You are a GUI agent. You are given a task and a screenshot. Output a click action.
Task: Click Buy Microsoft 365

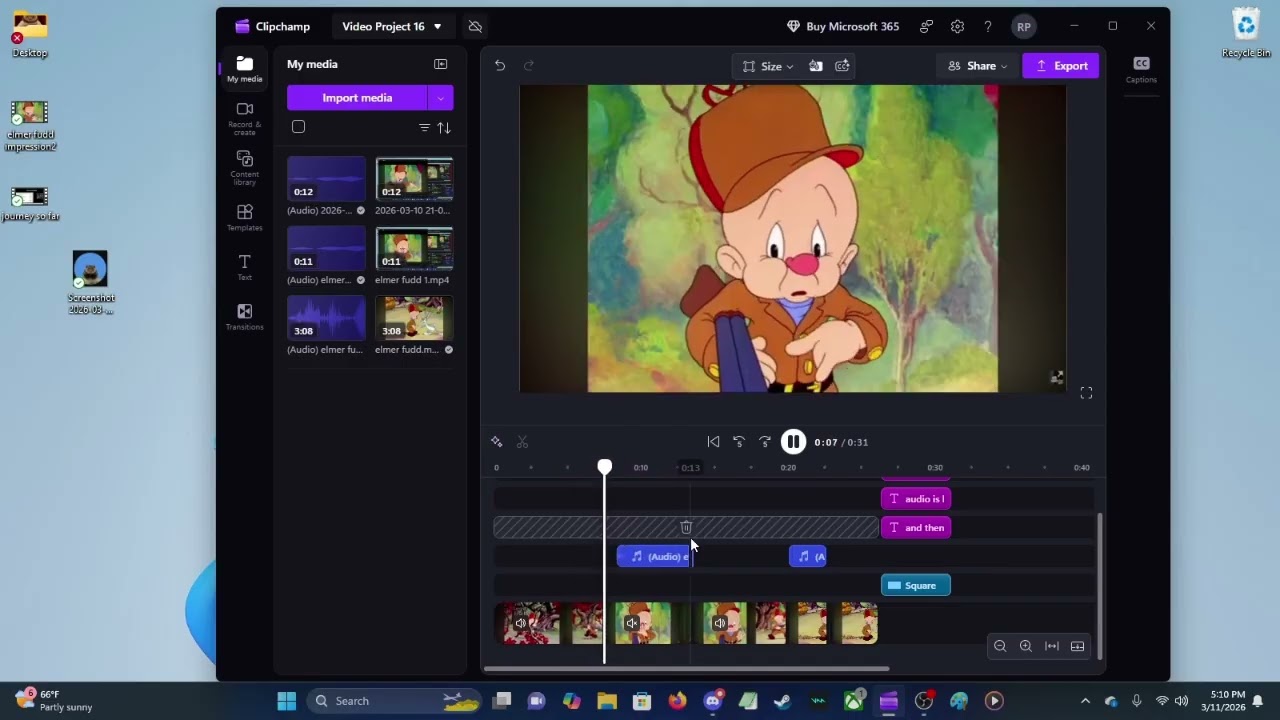pyautogui.click(x=843, y=26)
